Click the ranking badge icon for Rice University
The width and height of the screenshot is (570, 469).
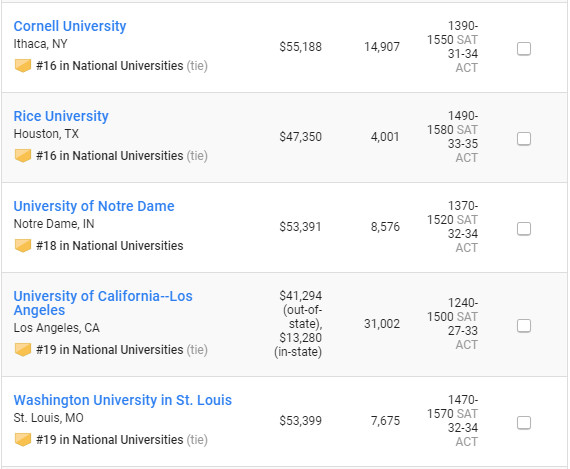click(23, 156)
